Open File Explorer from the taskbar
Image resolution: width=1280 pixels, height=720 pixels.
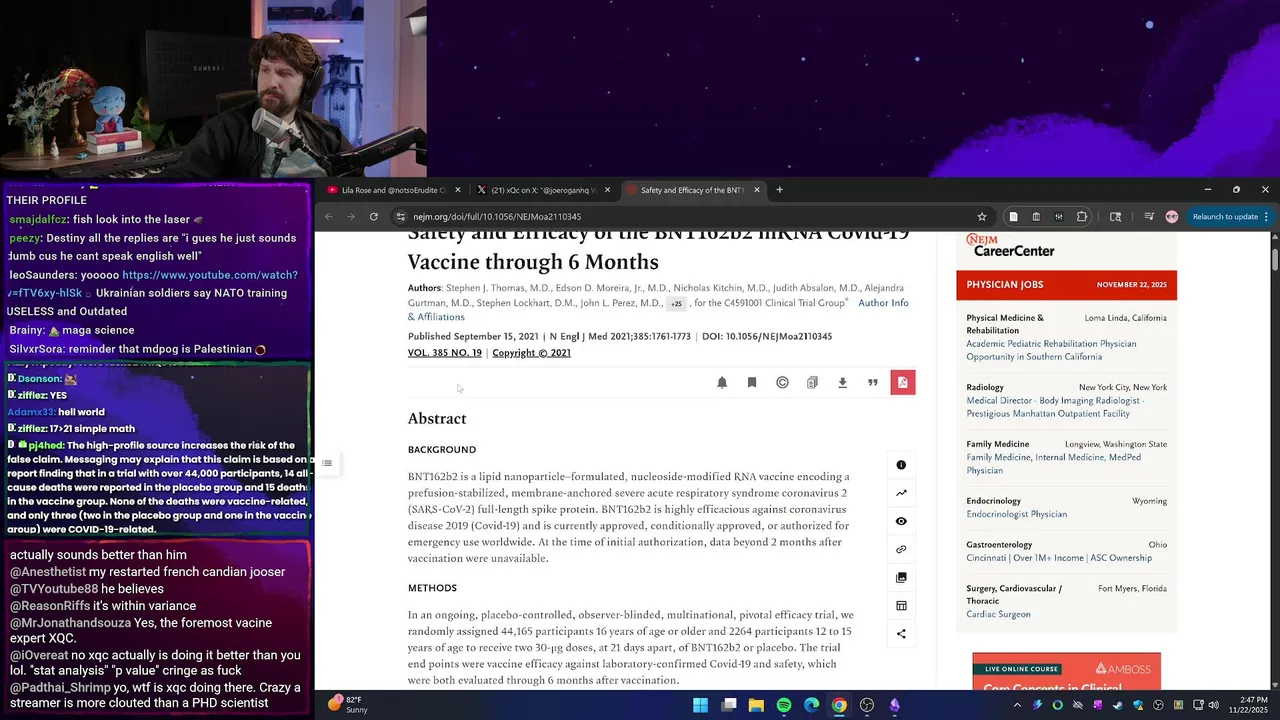tap(756, 705)
